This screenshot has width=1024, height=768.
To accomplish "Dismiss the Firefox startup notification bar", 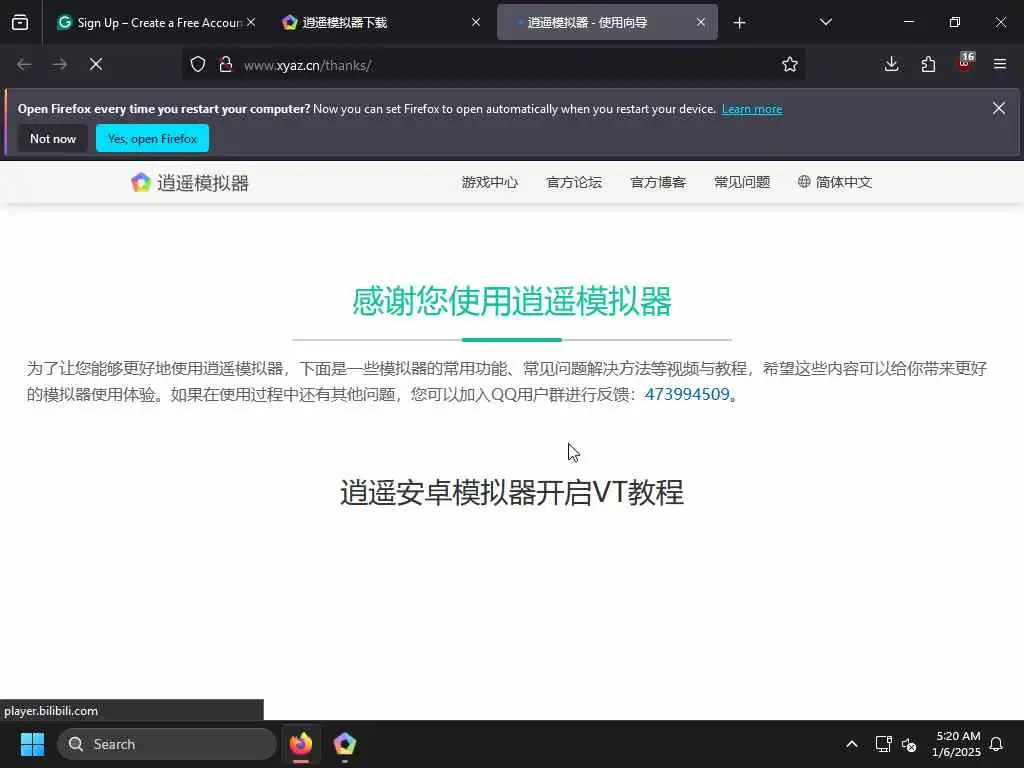I will pyautogui.click(x=999, y=108).
